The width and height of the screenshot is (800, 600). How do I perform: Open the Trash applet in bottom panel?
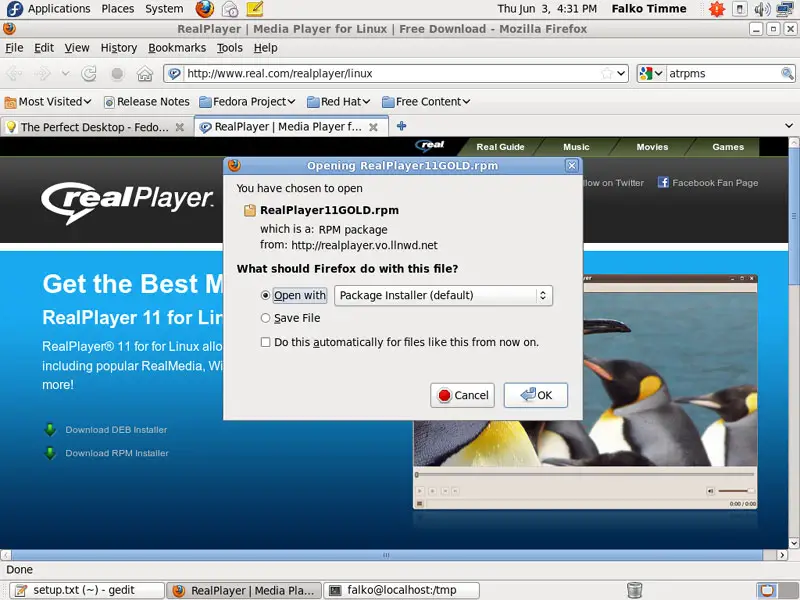(634, 590)
